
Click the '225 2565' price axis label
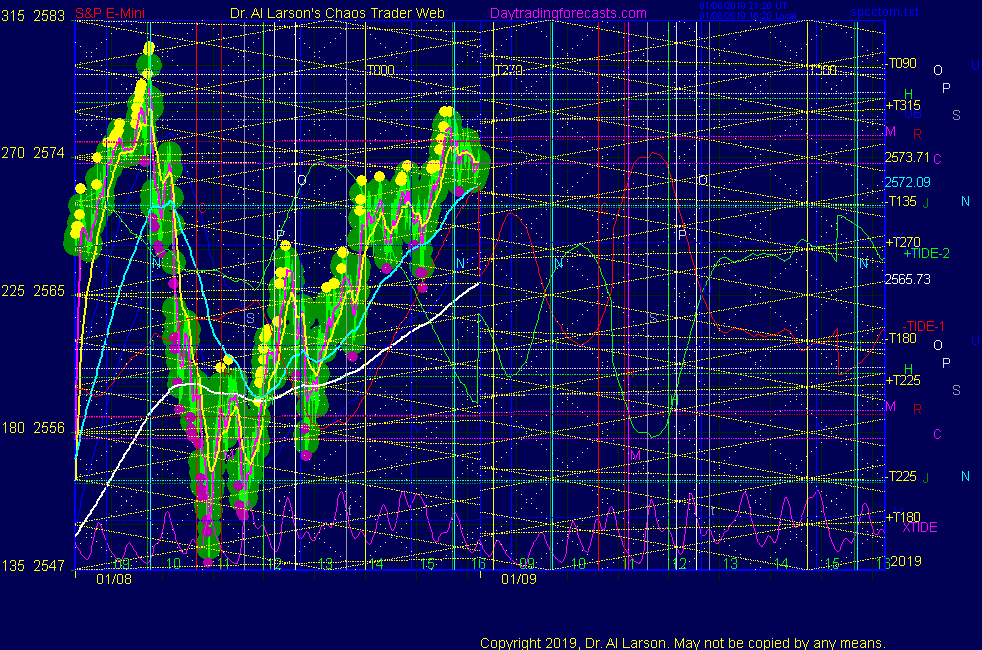[33, 291]
